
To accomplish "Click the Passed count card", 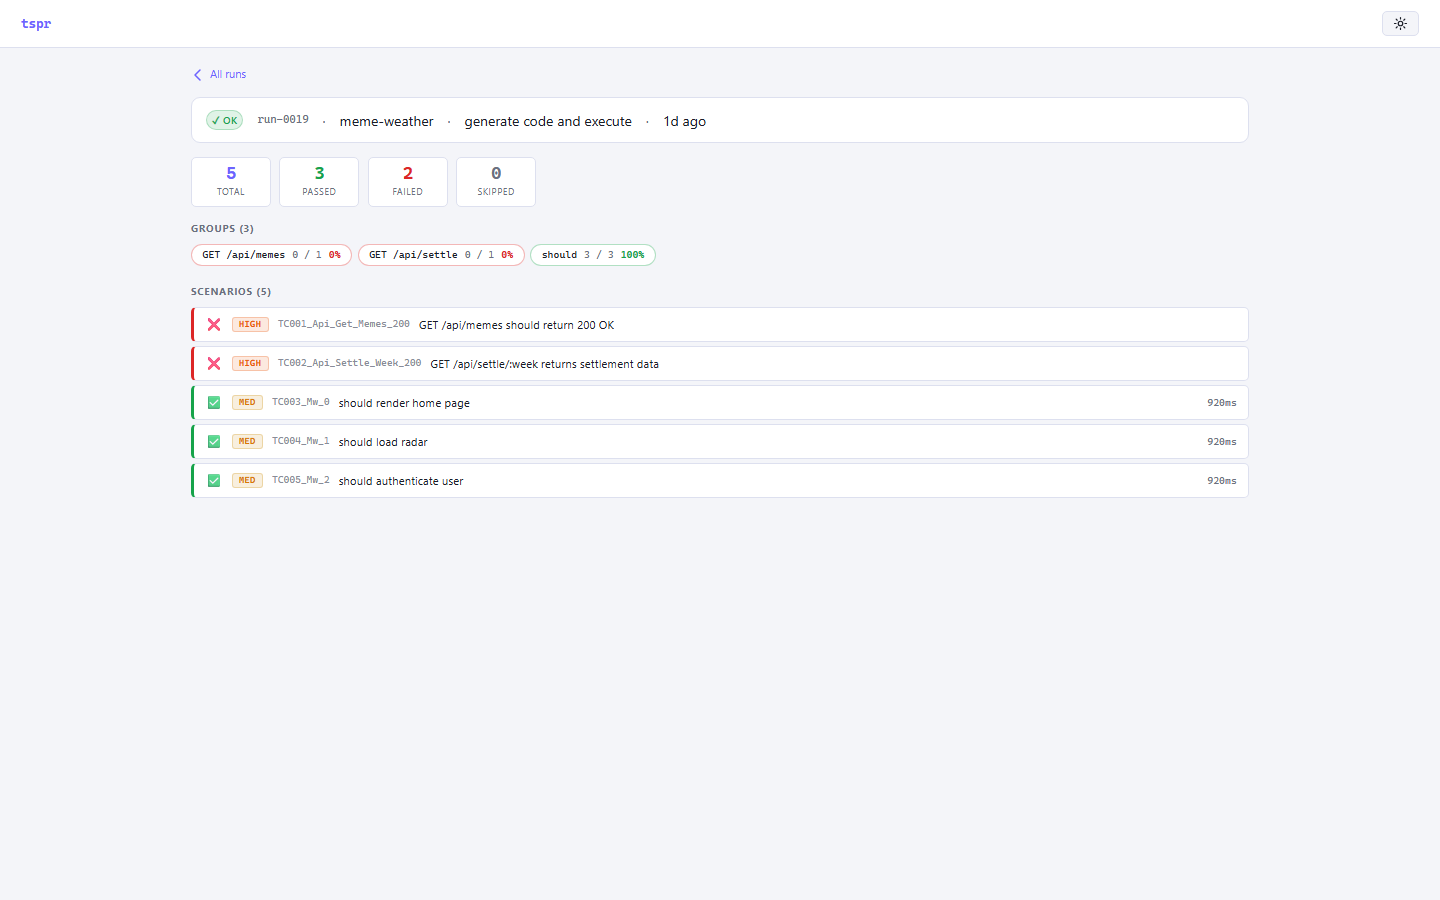I will coord(319,182).
